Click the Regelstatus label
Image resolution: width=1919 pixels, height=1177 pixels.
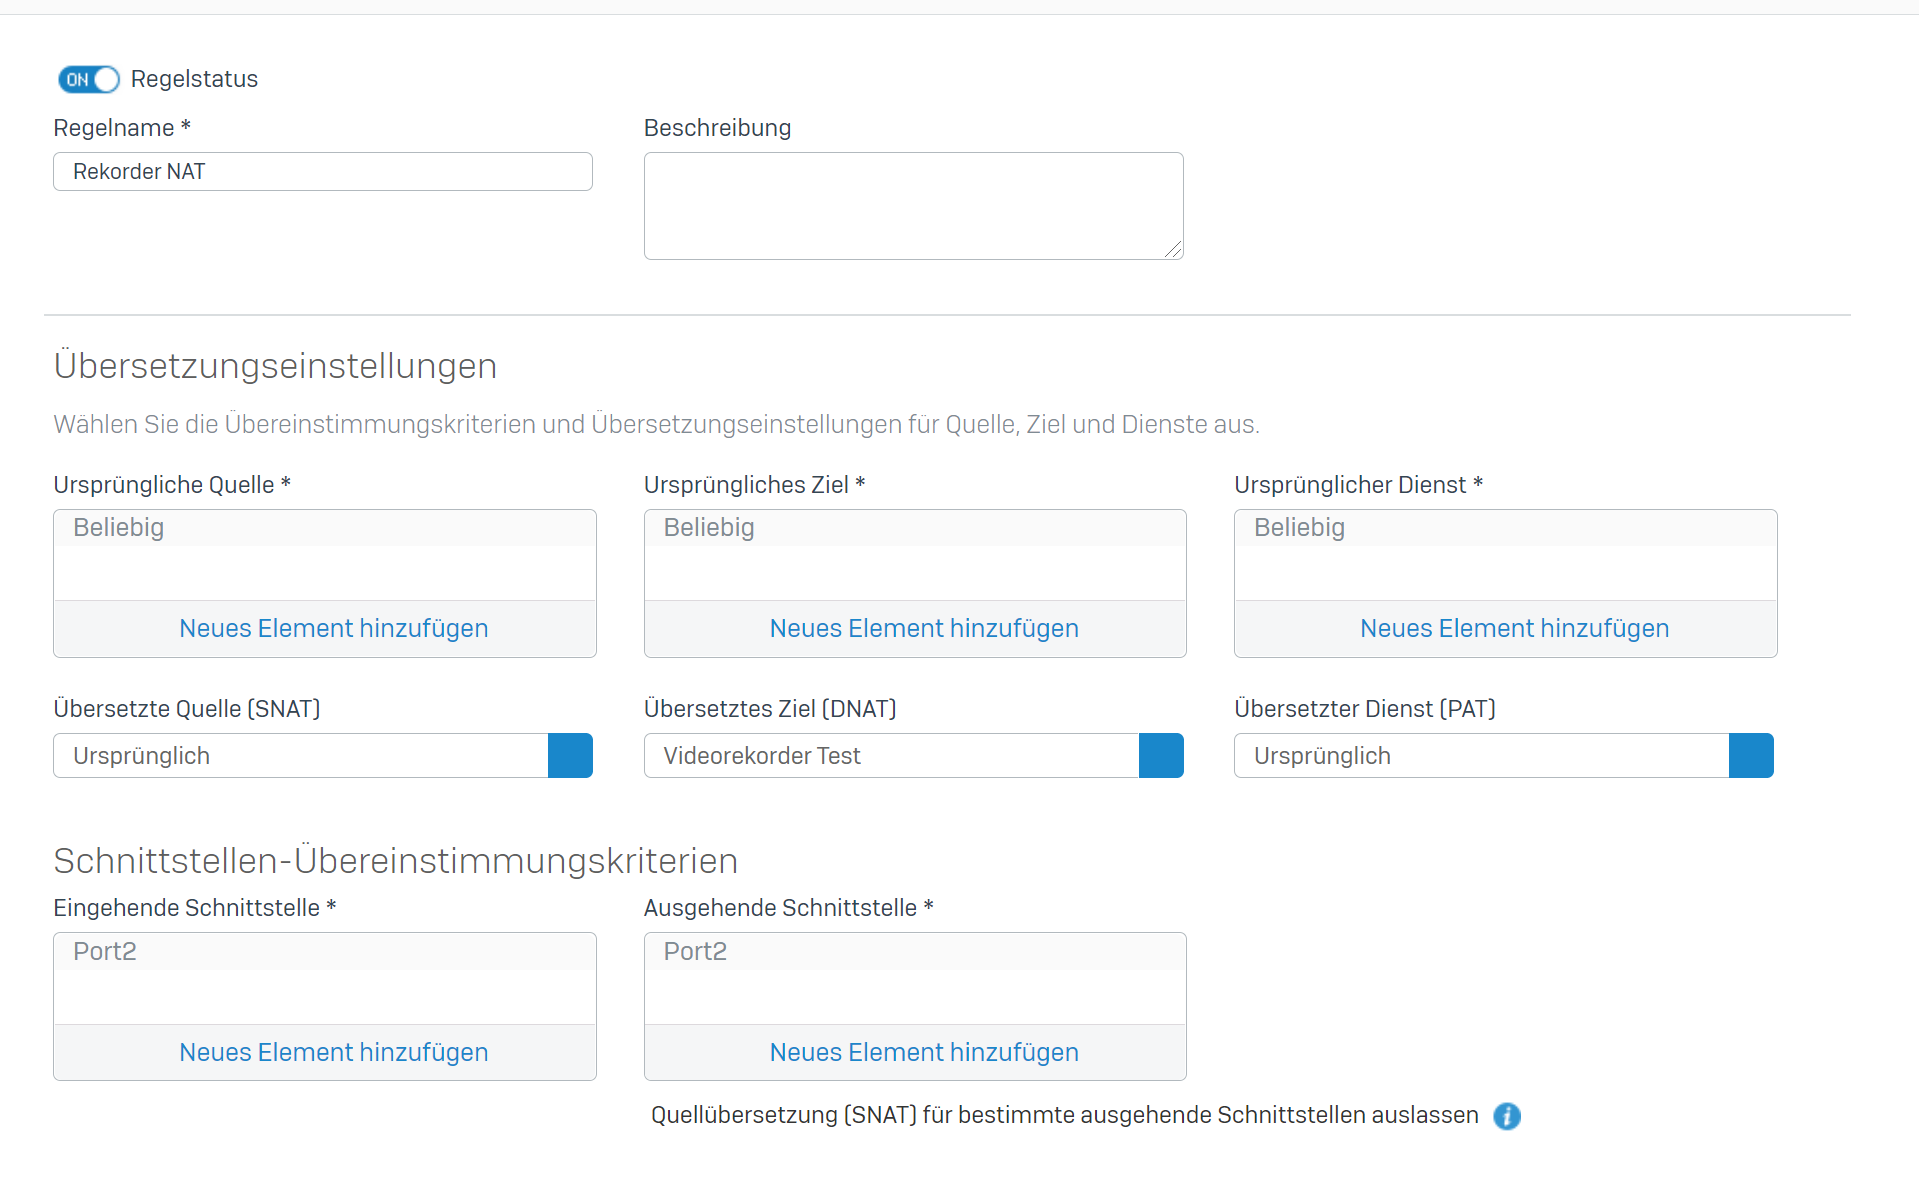point(194,79)
